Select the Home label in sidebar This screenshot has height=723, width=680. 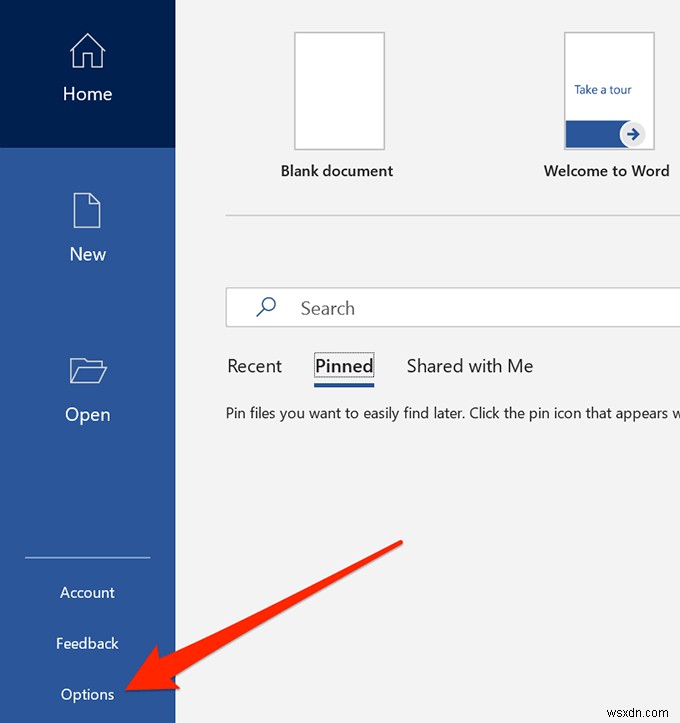[88, 94]
